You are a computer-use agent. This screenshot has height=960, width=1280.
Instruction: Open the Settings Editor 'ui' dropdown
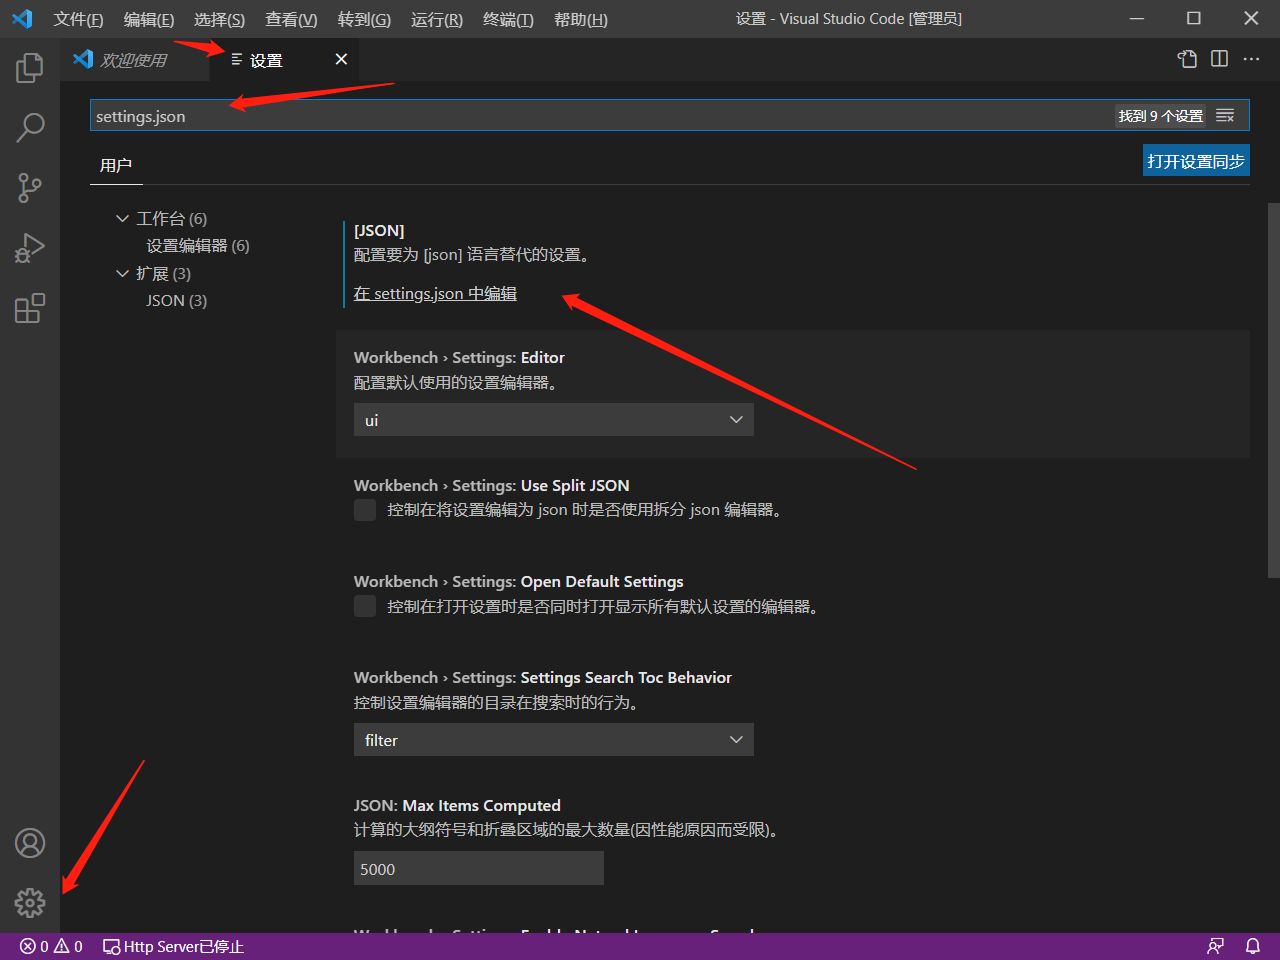tap(554, 420)
